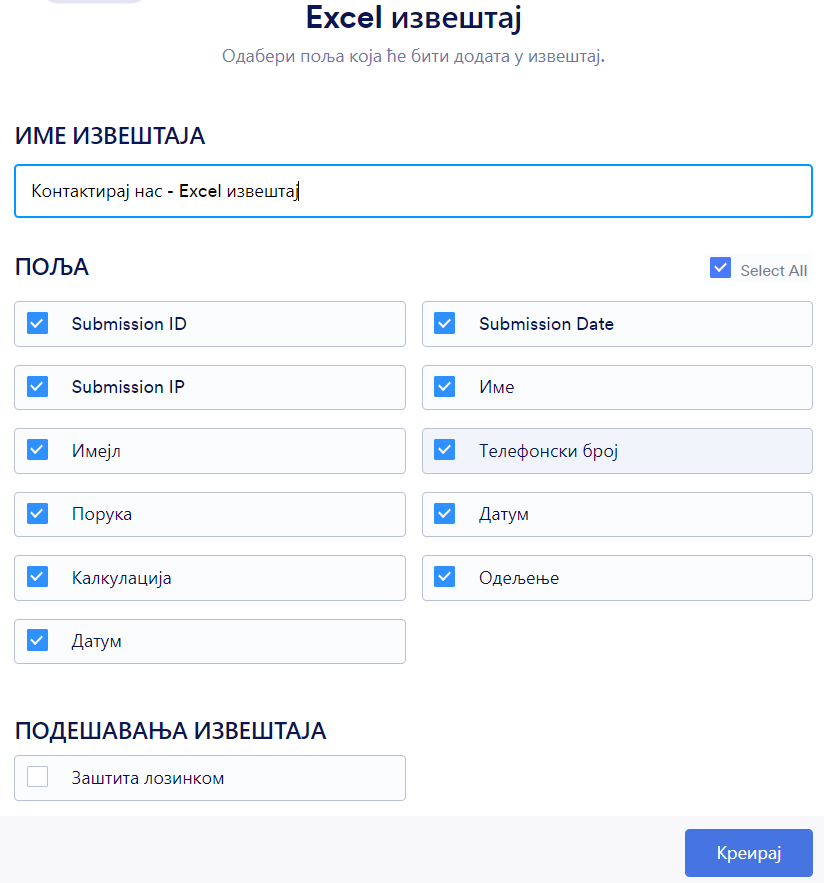Uncheck the Калкулација checkbox

(x=38, y=577)
